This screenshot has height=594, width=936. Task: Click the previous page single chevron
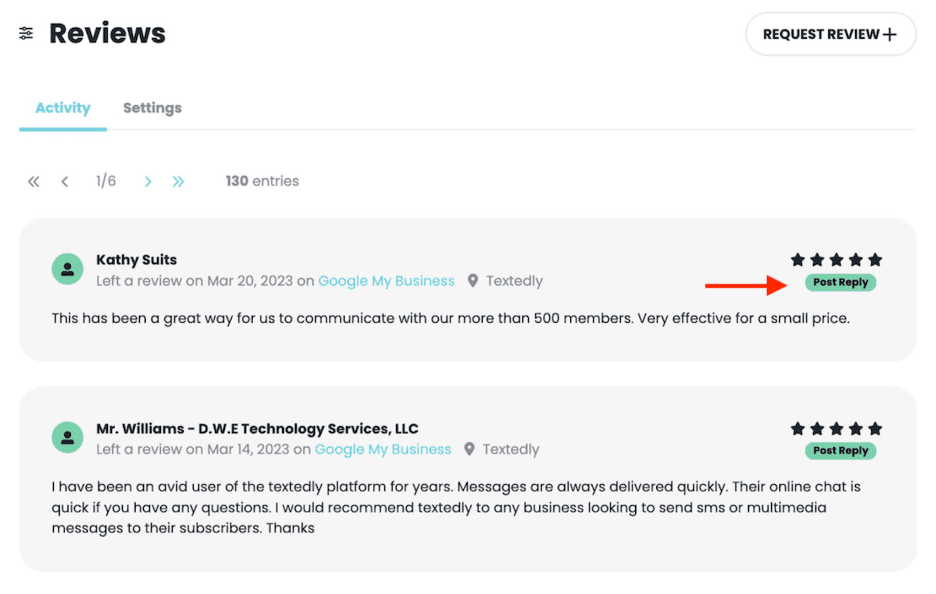64,181
